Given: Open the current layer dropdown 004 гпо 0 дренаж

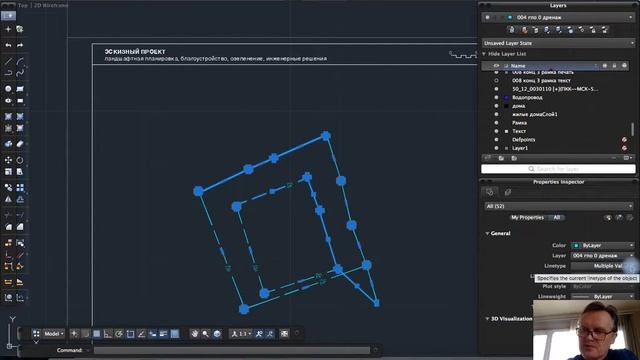Looking at the screenshot, I should [558, 18].
